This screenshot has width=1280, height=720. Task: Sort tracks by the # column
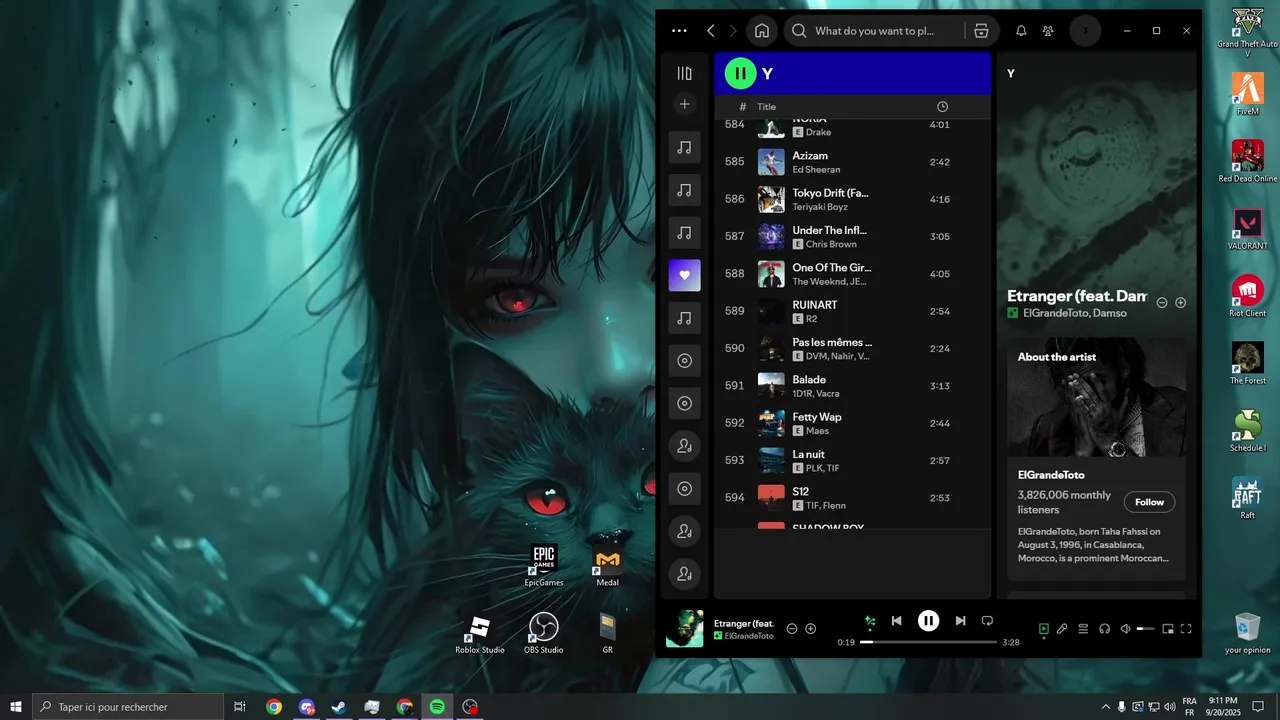coord(743,107)
